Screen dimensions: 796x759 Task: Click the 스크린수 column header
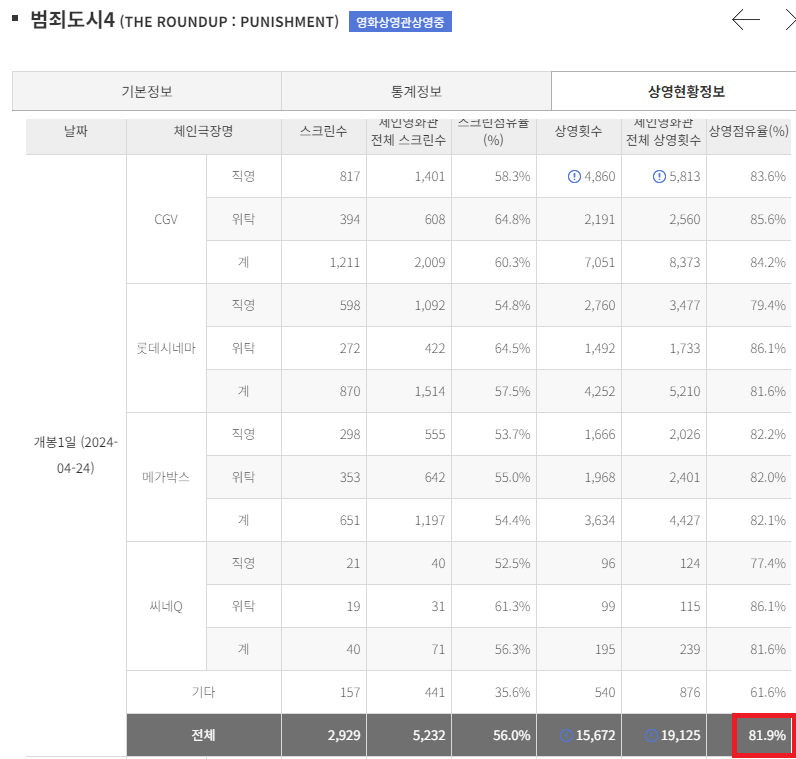pyautogui.click(x=323, y=131)
